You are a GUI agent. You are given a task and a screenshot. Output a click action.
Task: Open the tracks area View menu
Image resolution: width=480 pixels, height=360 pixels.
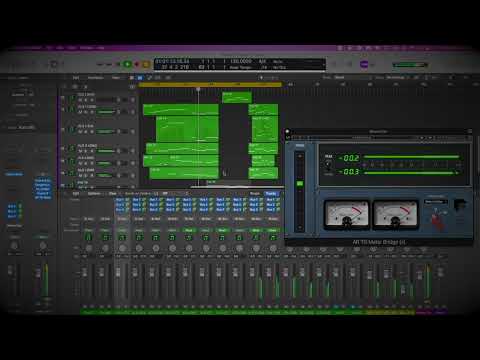pos(116,78)
